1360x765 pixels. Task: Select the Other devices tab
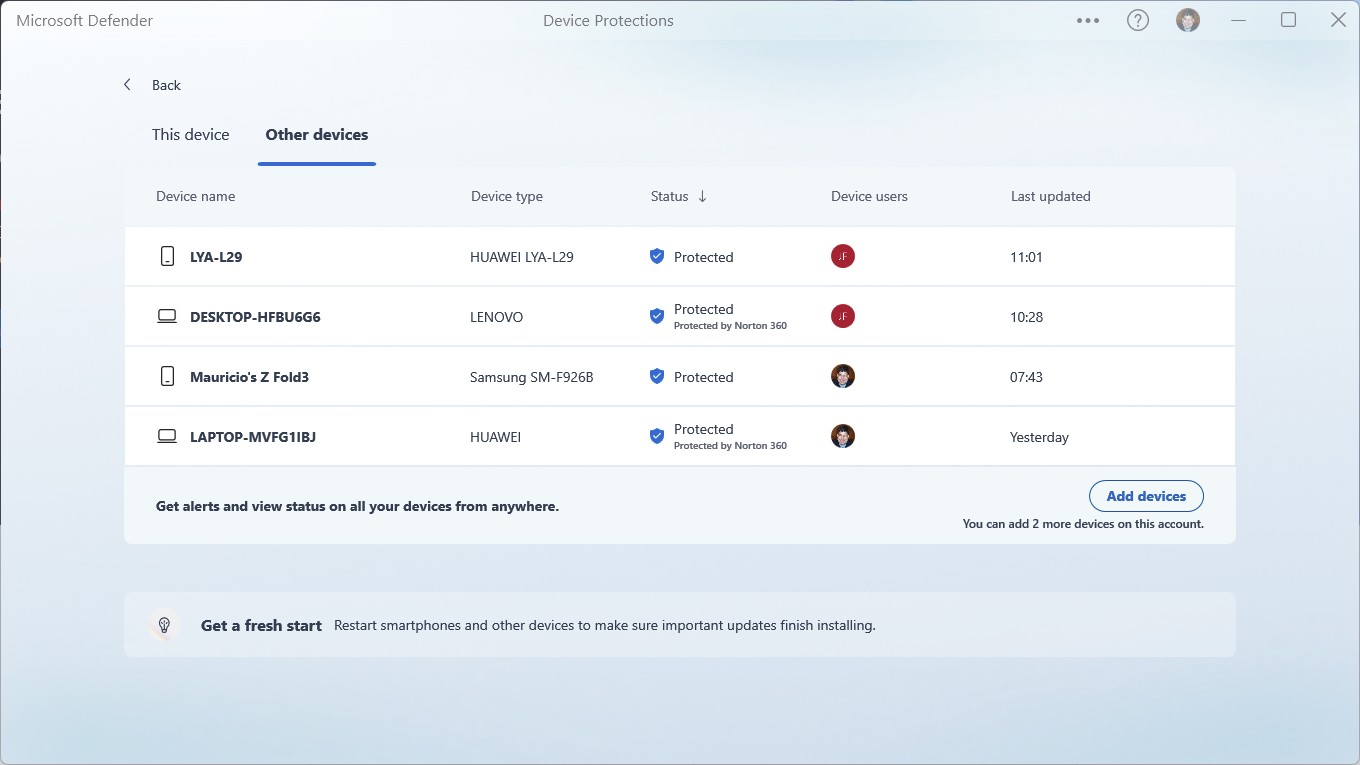coord(317,135)
